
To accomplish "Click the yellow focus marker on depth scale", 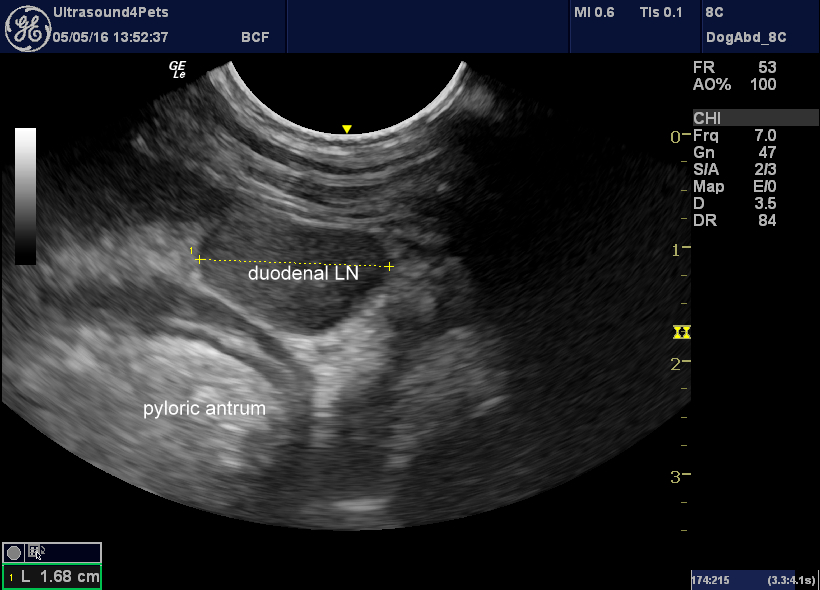I will pyautogui.click(x=682, y=333).
